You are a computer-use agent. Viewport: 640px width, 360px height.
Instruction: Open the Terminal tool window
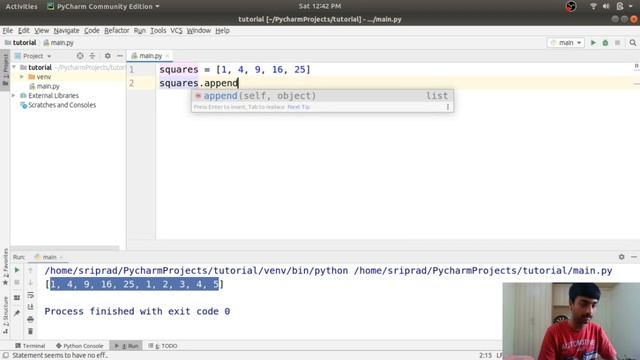coord(30,346)
